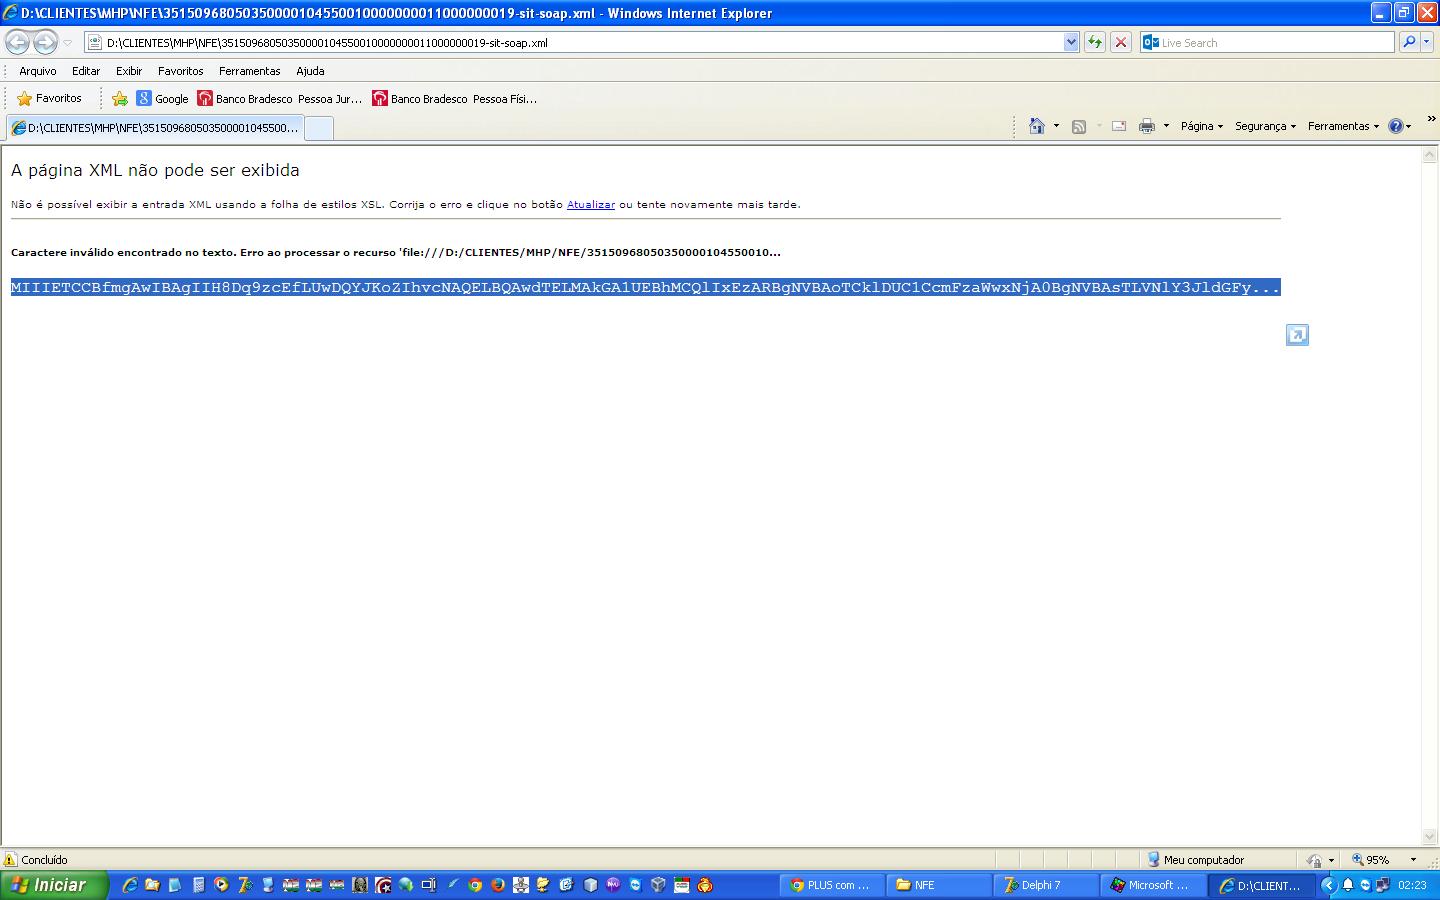
Task: Open the Ajuda menu
Action: (310, 71)
